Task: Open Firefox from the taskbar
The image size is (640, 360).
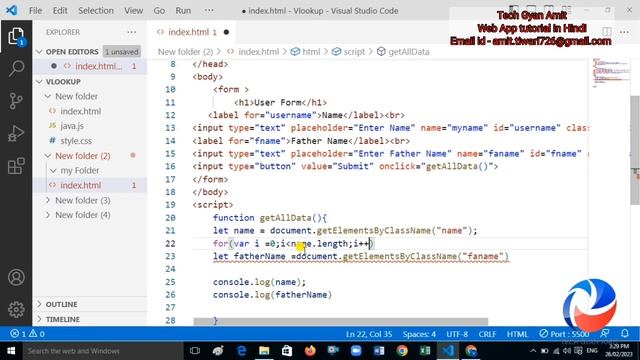Action: pyautogui.click(x=310, y=351)
